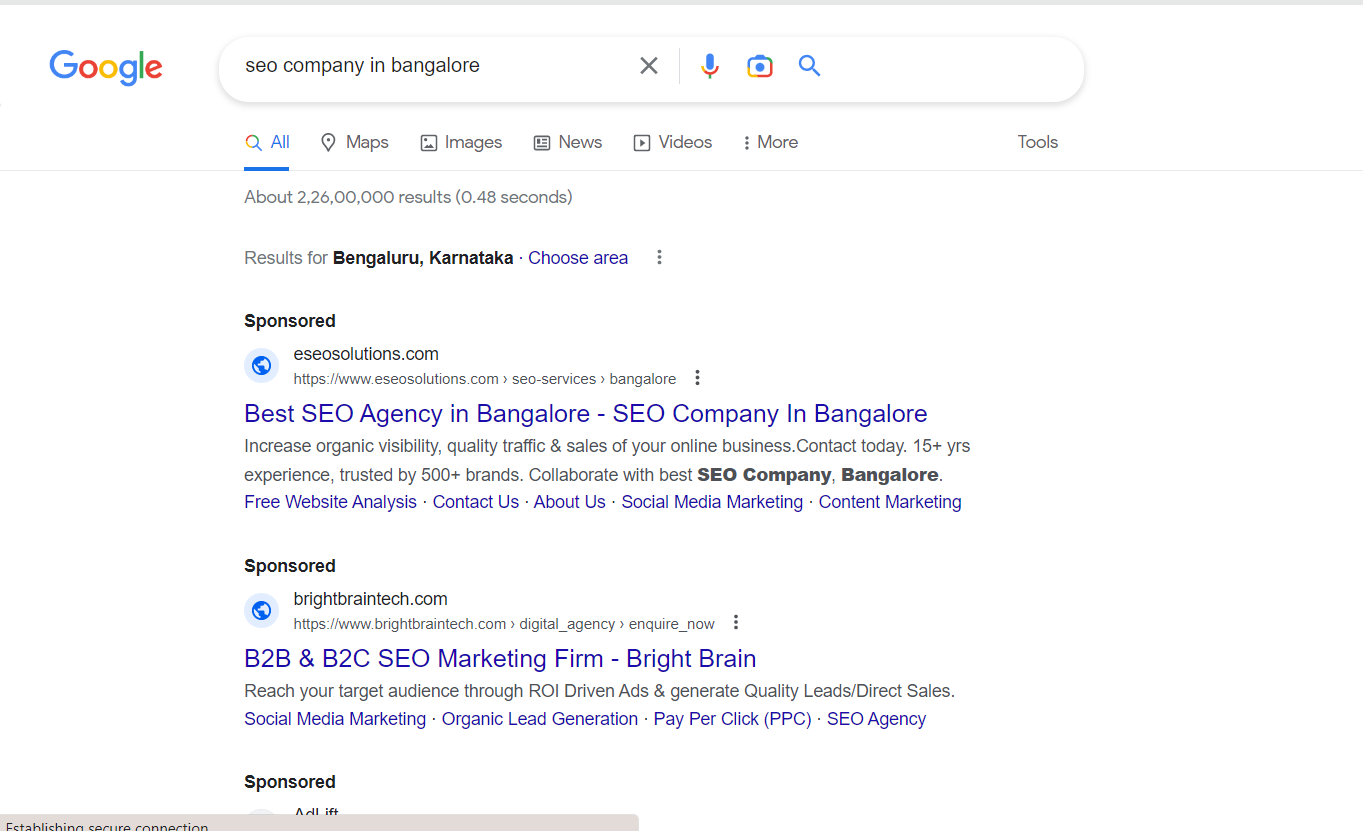1363x831 pixels.
Task: Switch to the Images tab
Action: 461,142
